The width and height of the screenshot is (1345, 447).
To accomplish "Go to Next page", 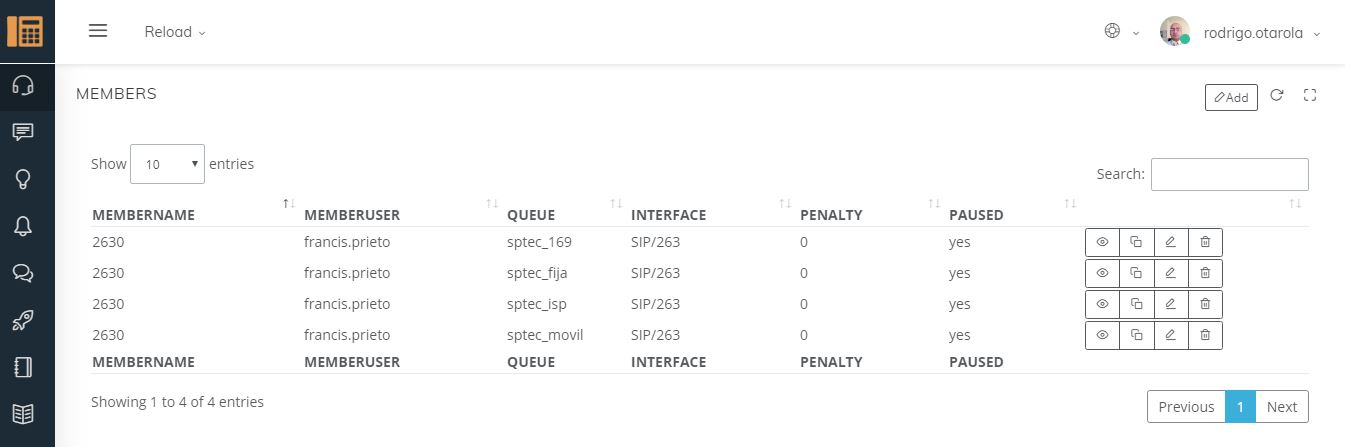I will (x=1281, y=407).
